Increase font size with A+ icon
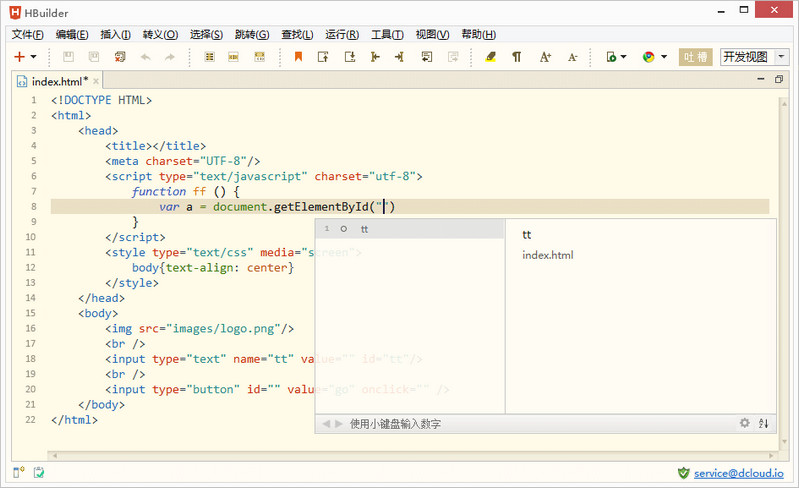The width and height of the screenshot is (799, 488). pyautogui.click(x=546, y=57)
